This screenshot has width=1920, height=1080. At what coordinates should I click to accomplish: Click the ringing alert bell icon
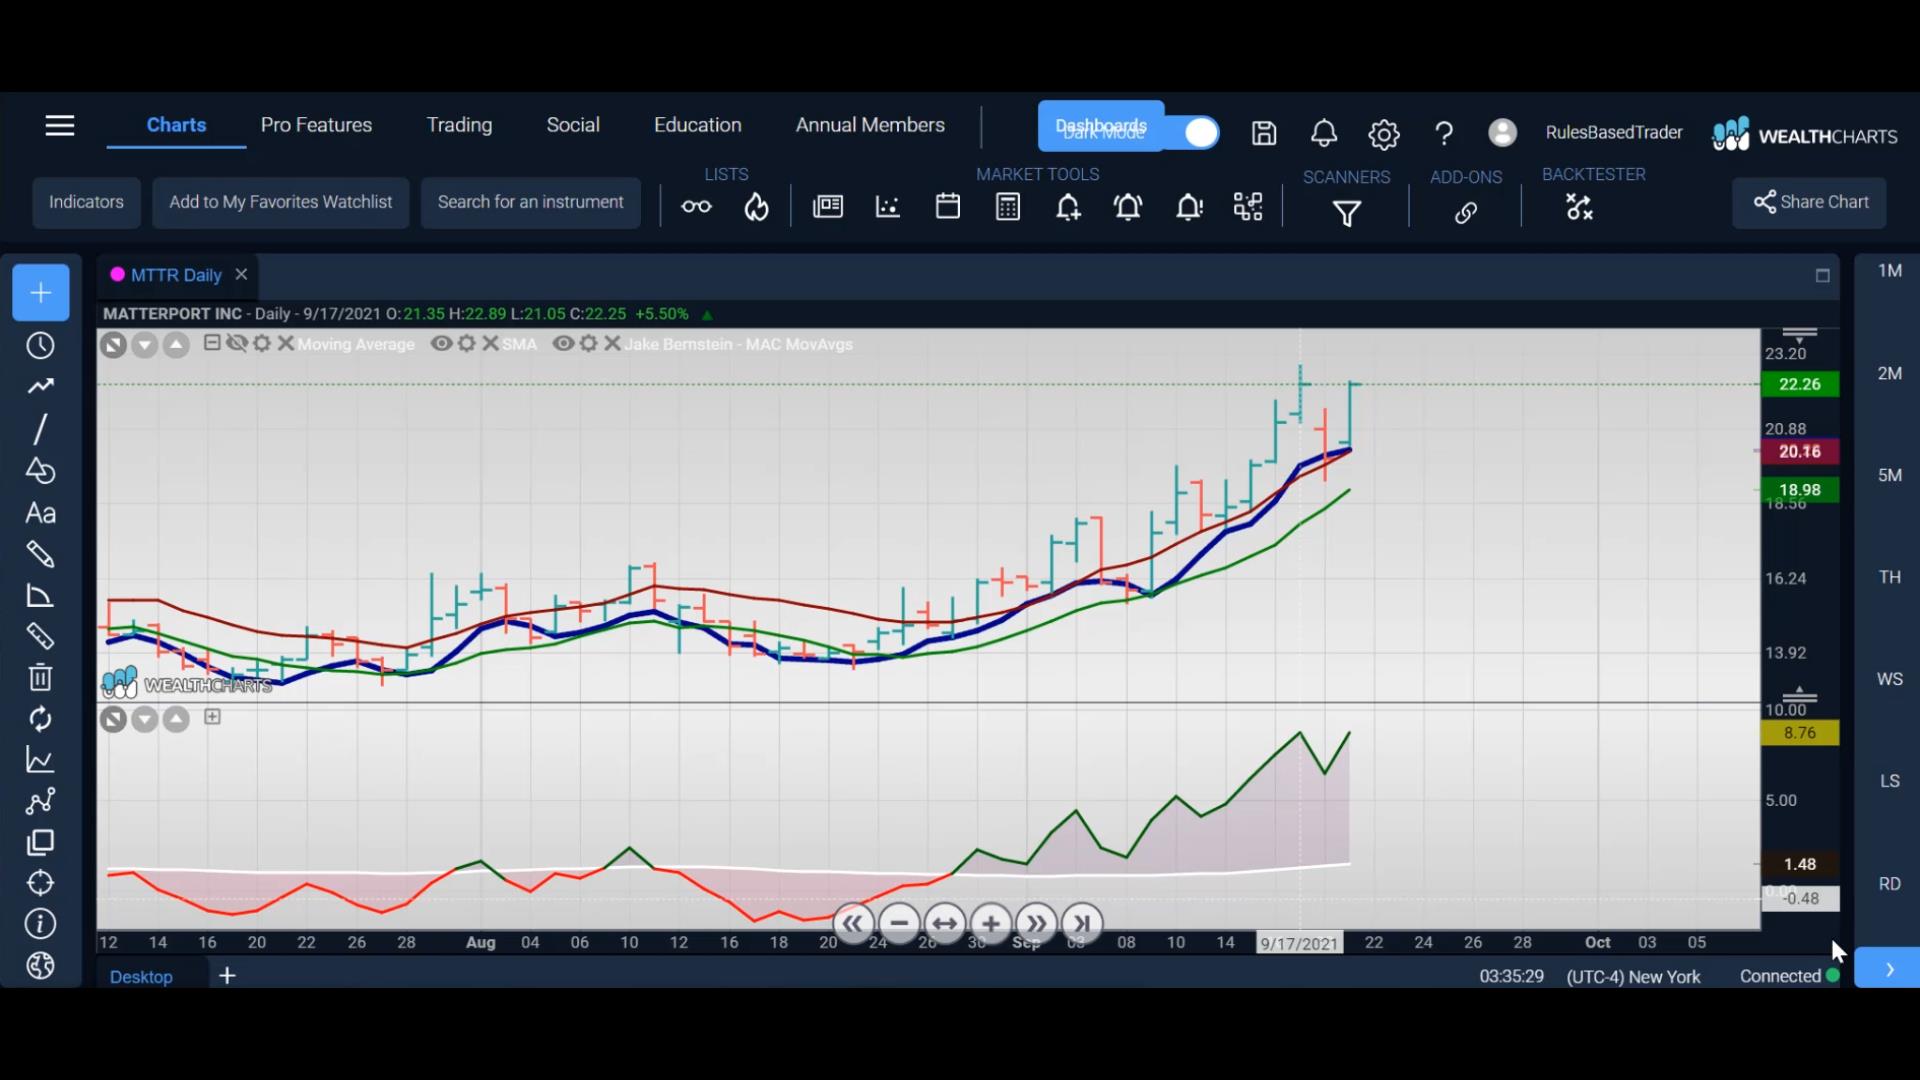click(x=1128, y=207)
